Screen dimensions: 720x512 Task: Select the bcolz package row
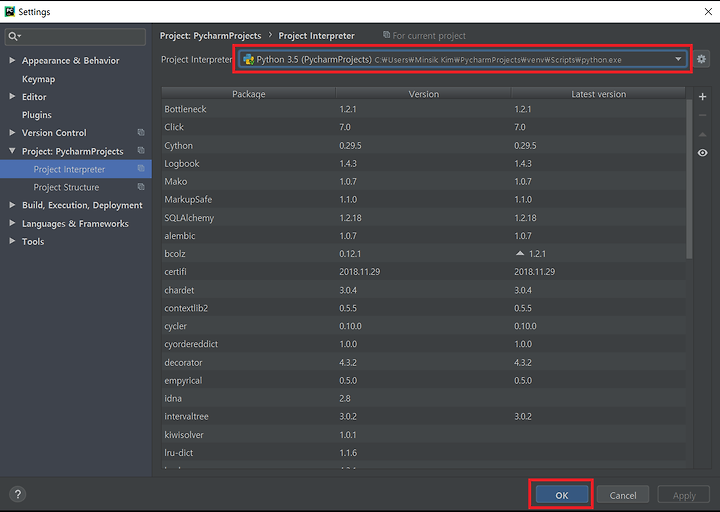[423, 253]
